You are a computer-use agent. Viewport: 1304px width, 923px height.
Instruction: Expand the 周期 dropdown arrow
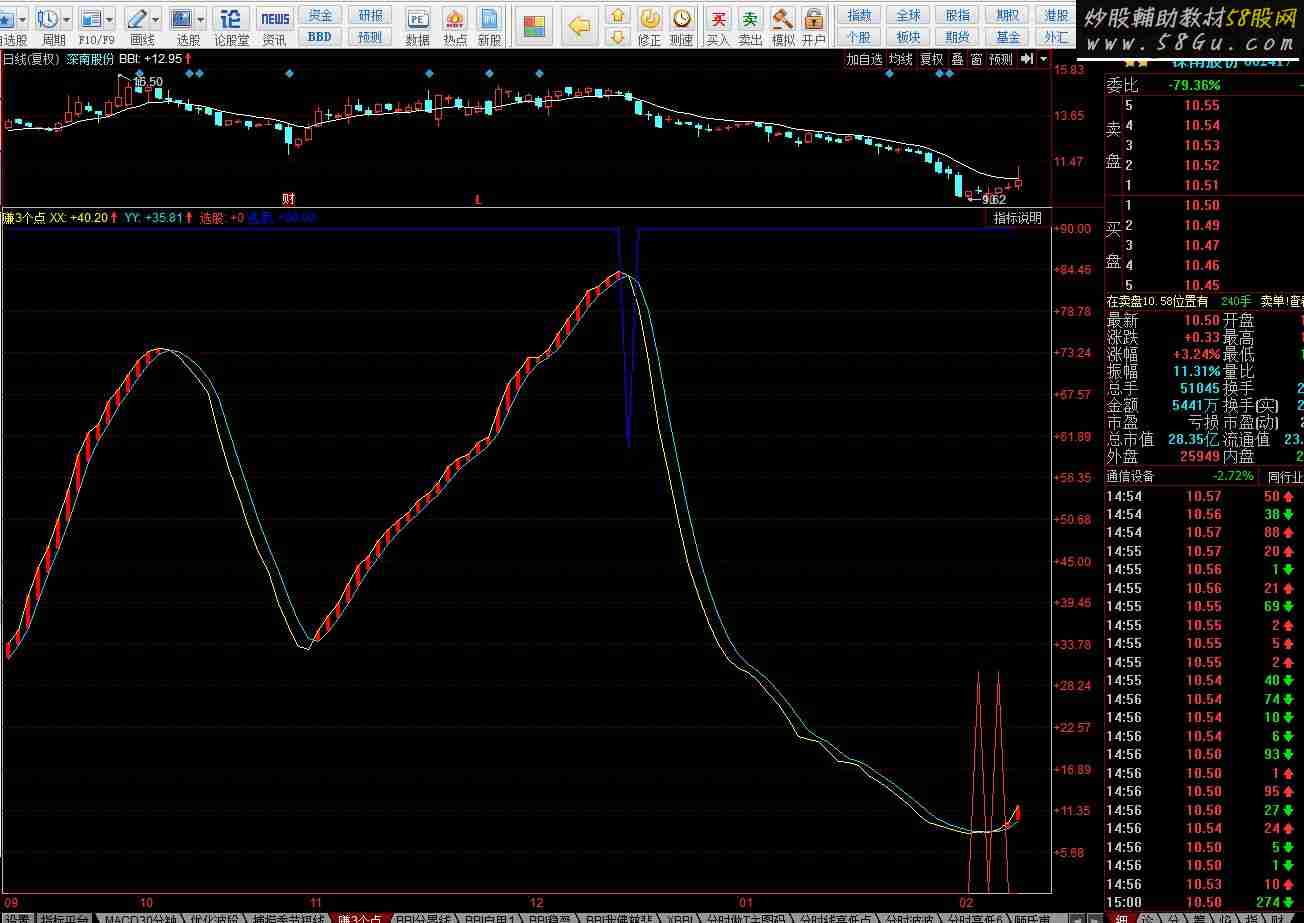pos(66,19)
